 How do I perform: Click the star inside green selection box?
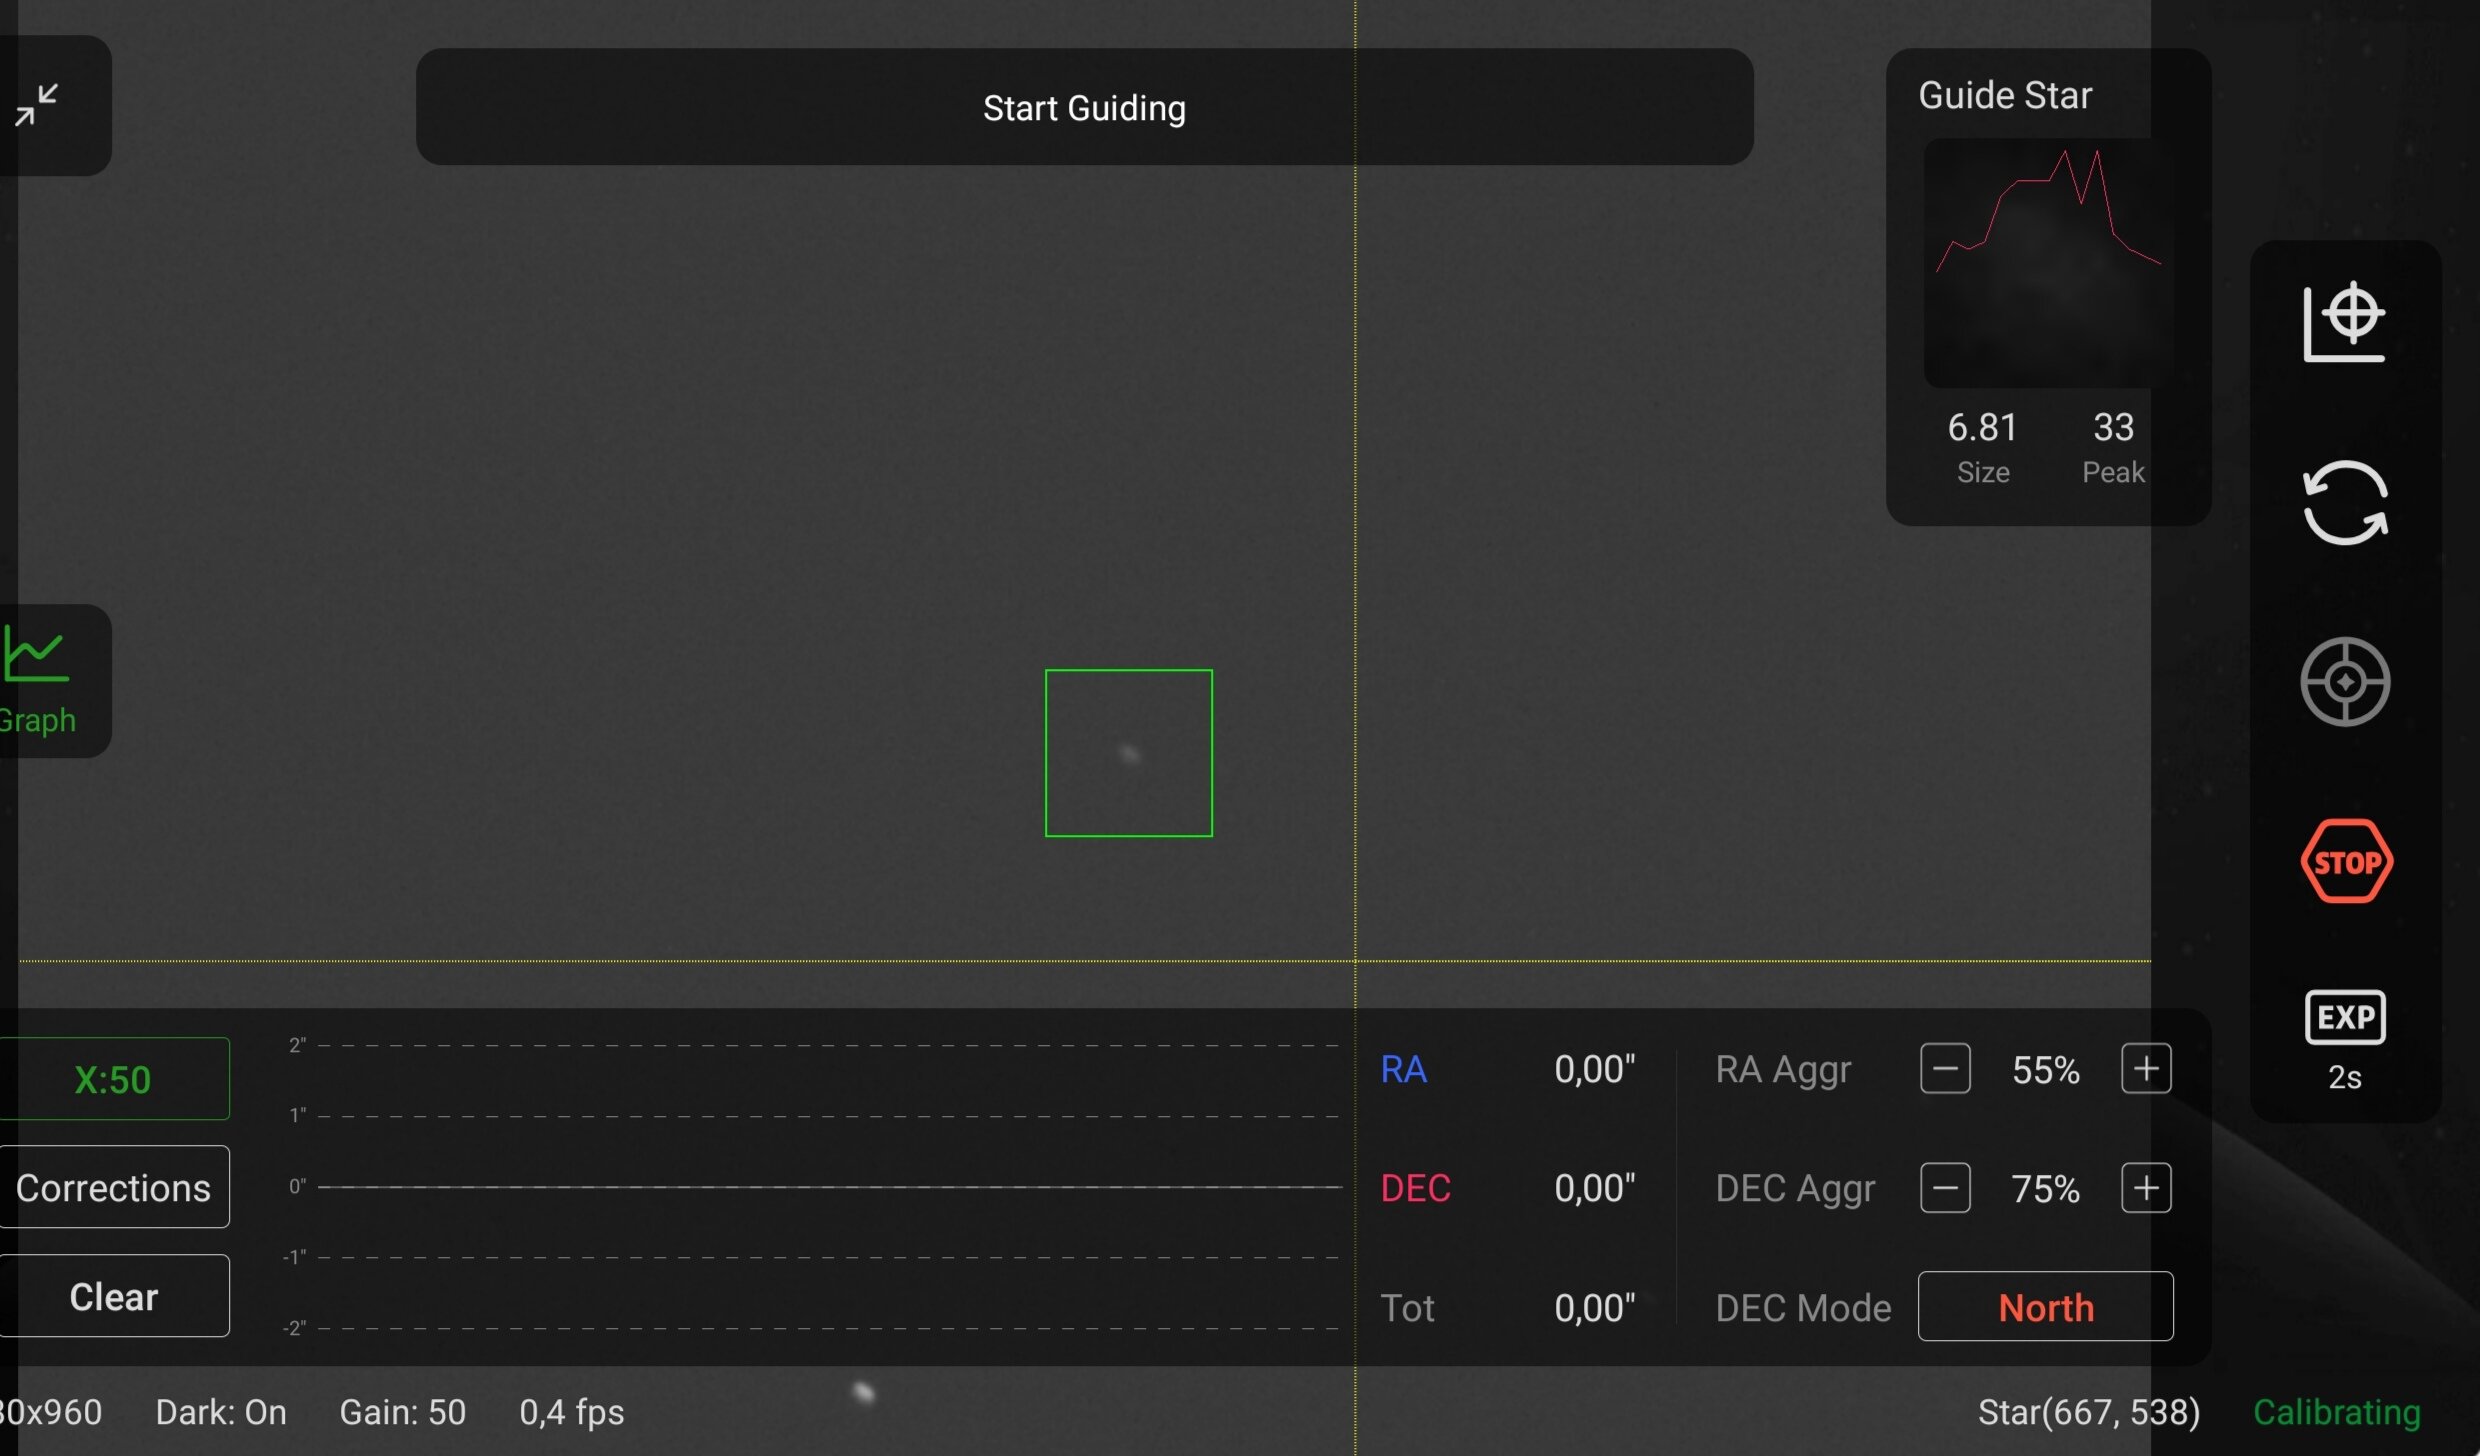click(x=1129, y=753)
